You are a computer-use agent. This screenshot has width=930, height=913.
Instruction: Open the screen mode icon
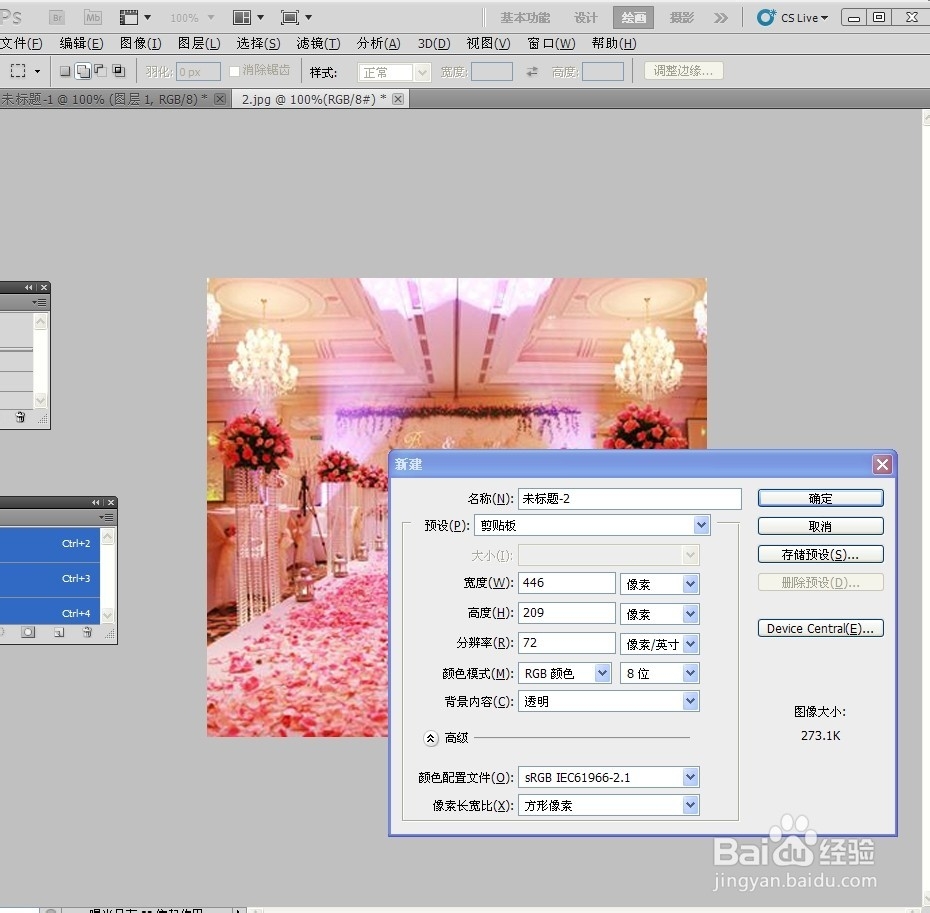coord(297,18)
